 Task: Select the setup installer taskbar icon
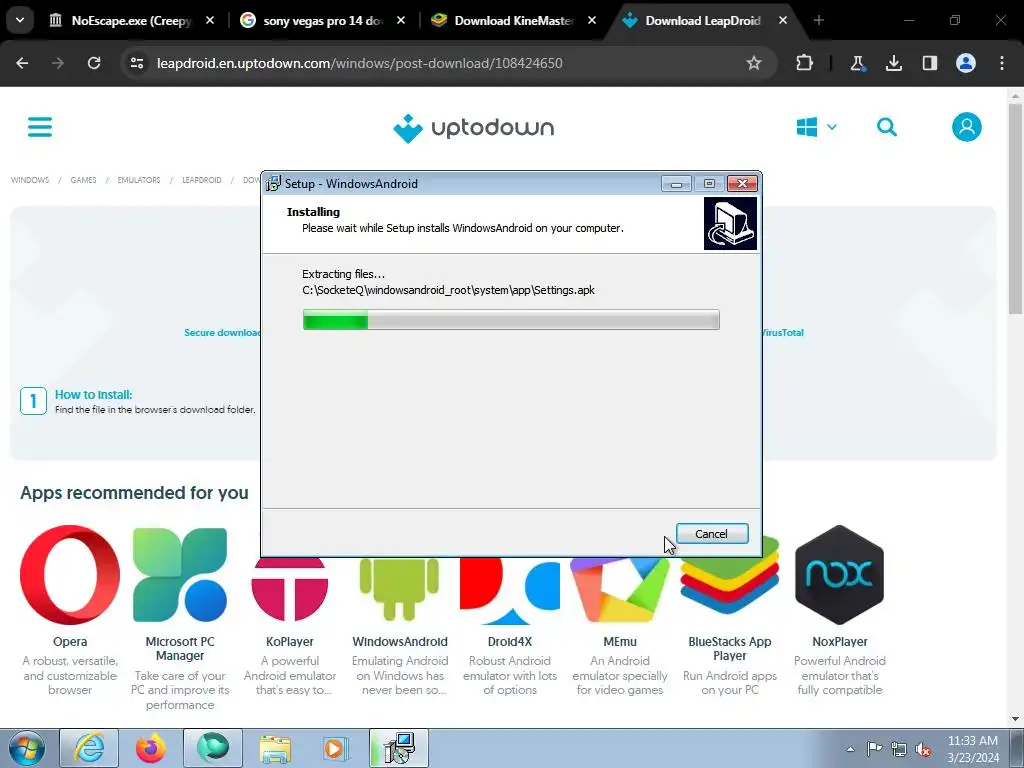[x=399, y=748]
